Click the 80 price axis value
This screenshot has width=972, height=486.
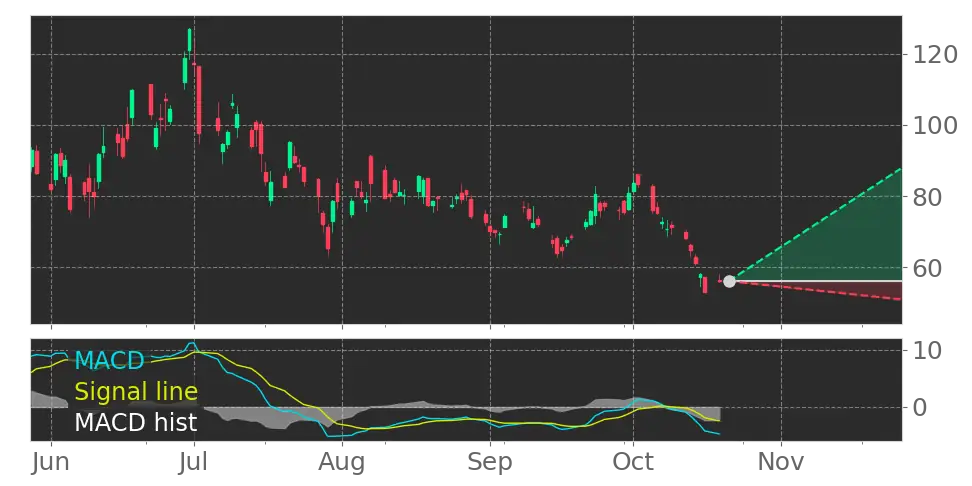(927, 197)
